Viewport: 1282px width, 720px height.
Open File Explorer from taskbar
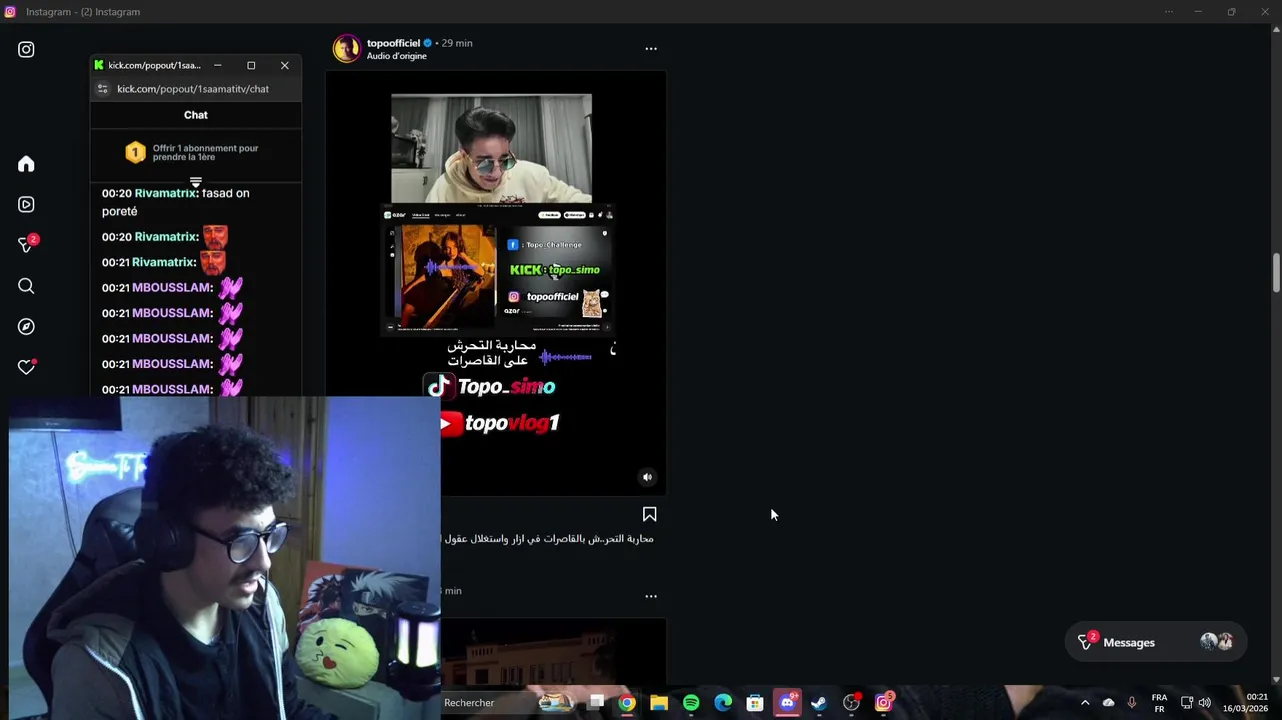click(x=659, y=703)
